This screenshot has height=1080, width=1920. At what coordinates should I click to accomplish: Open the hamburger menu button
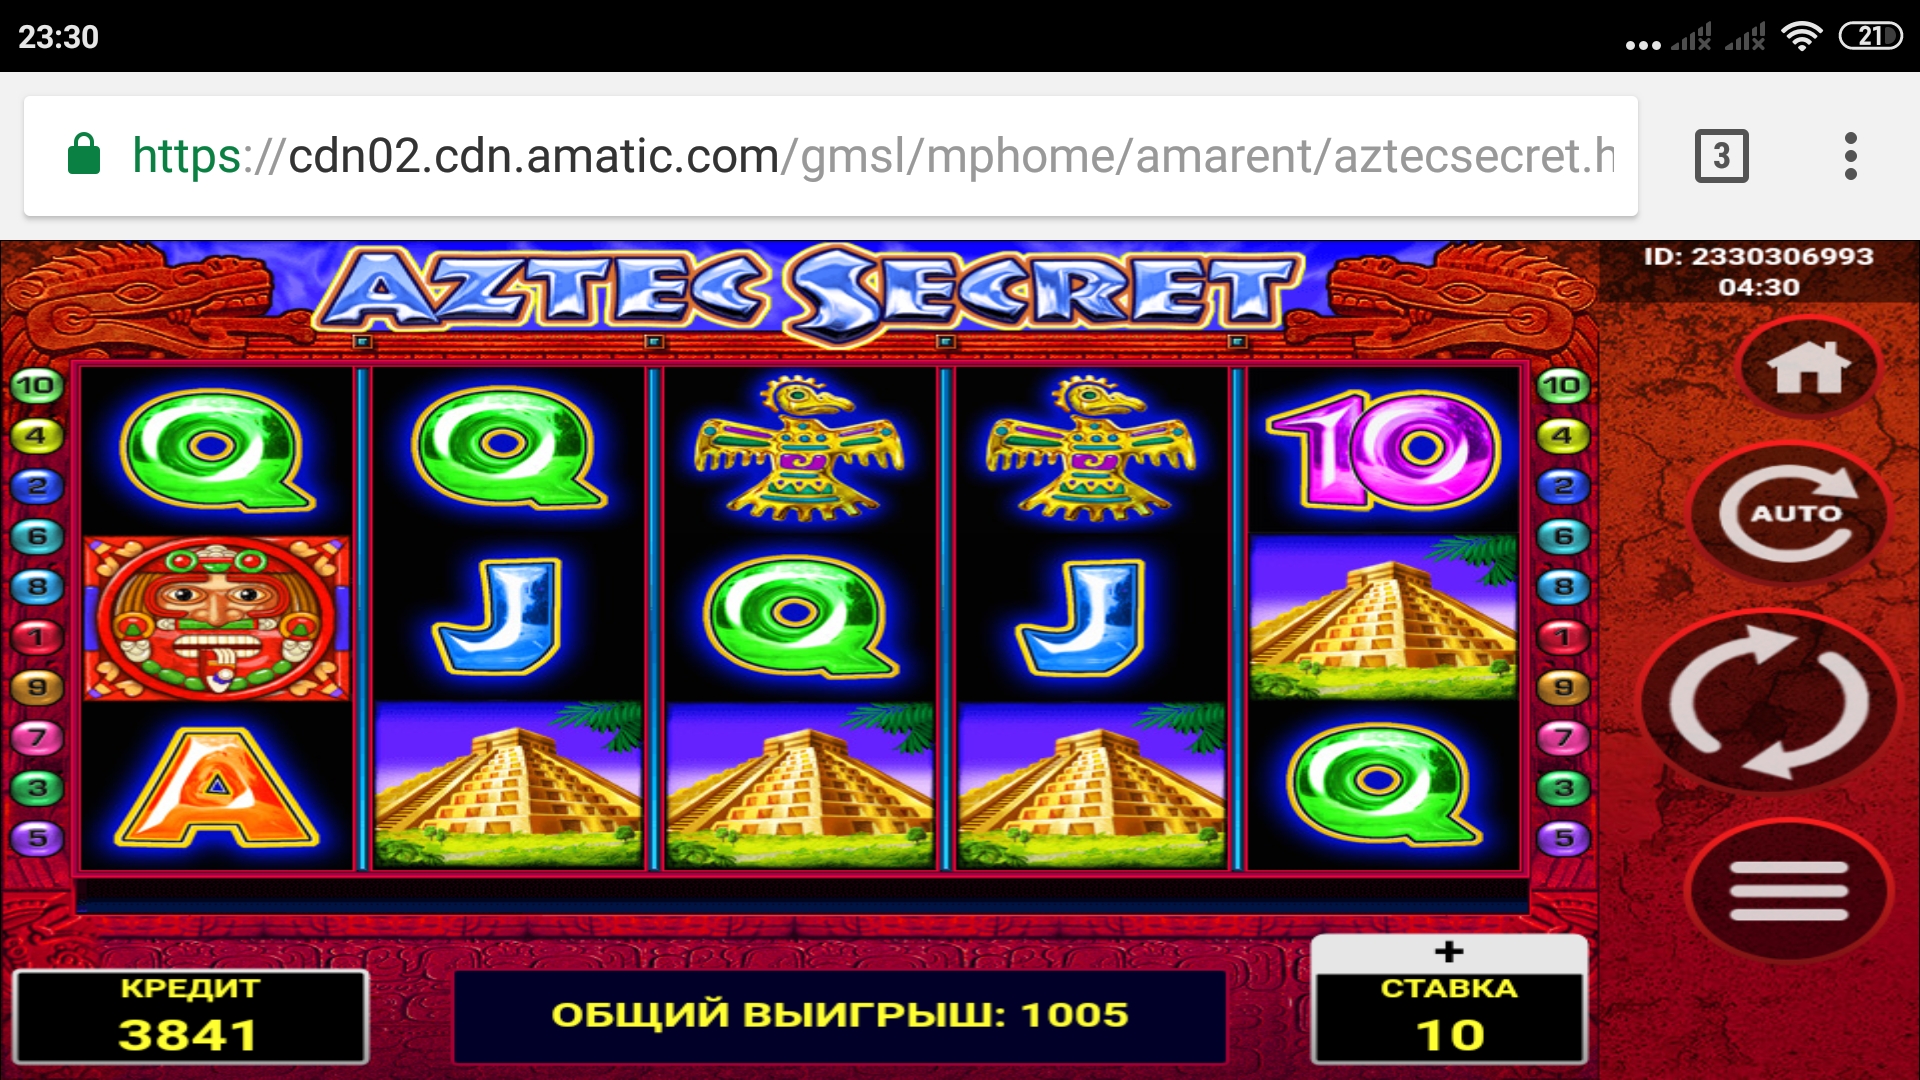point(1789,890)
